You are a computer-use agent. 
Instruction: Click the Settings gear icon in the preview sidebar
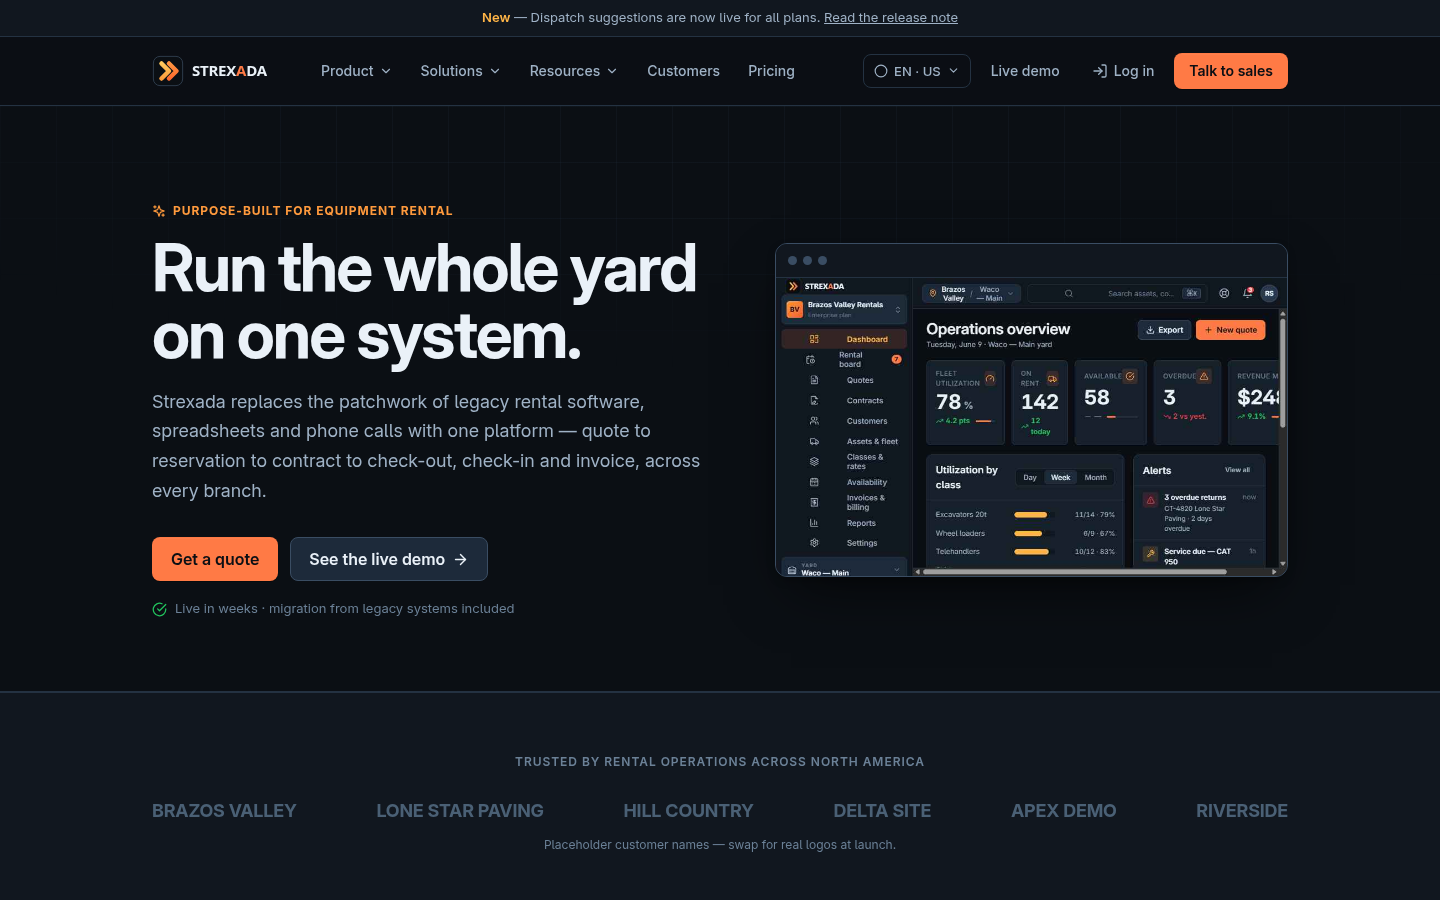[x=814, y=543]
